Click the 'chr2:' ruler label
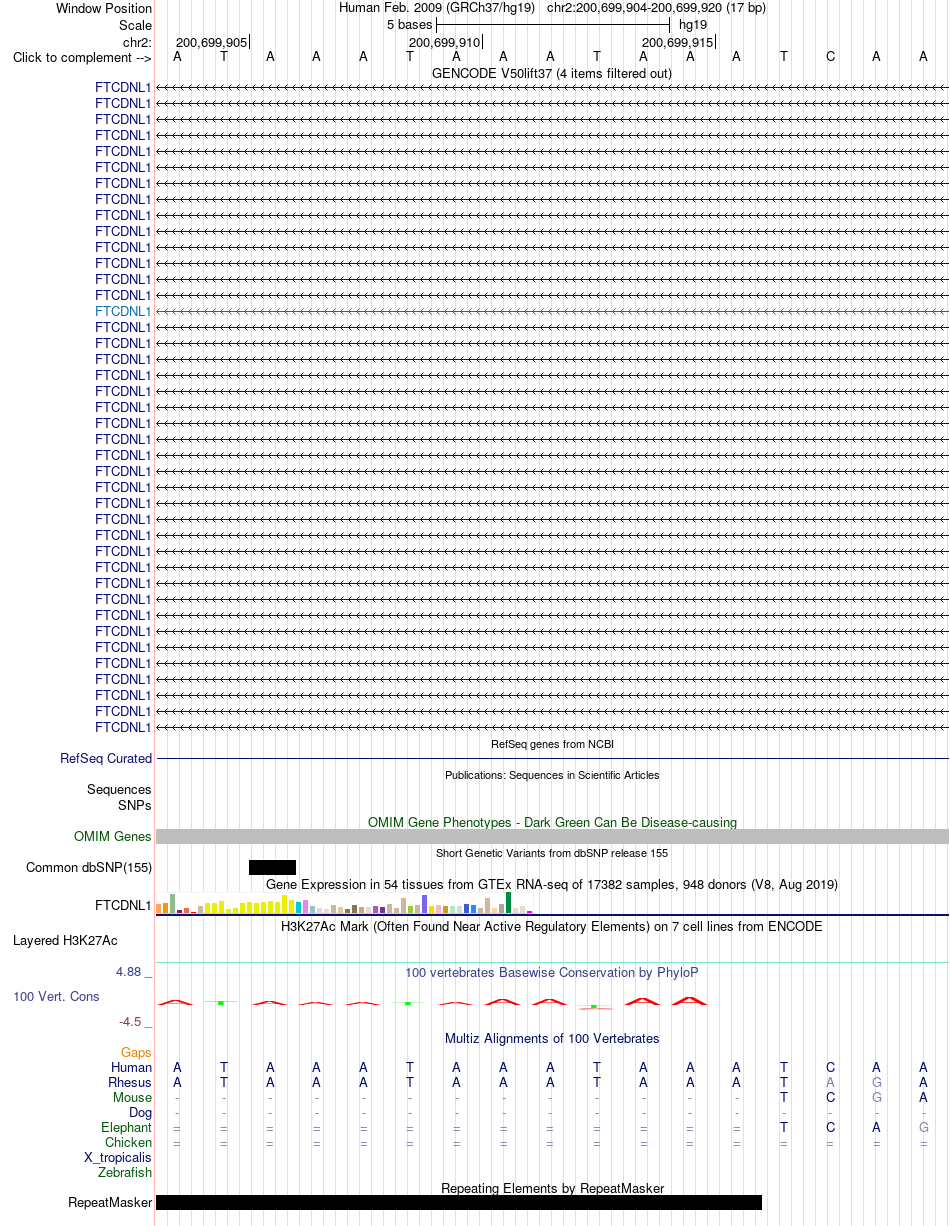Image resolution: width=950 pixels, height=1226 pixels. [137, 42]
